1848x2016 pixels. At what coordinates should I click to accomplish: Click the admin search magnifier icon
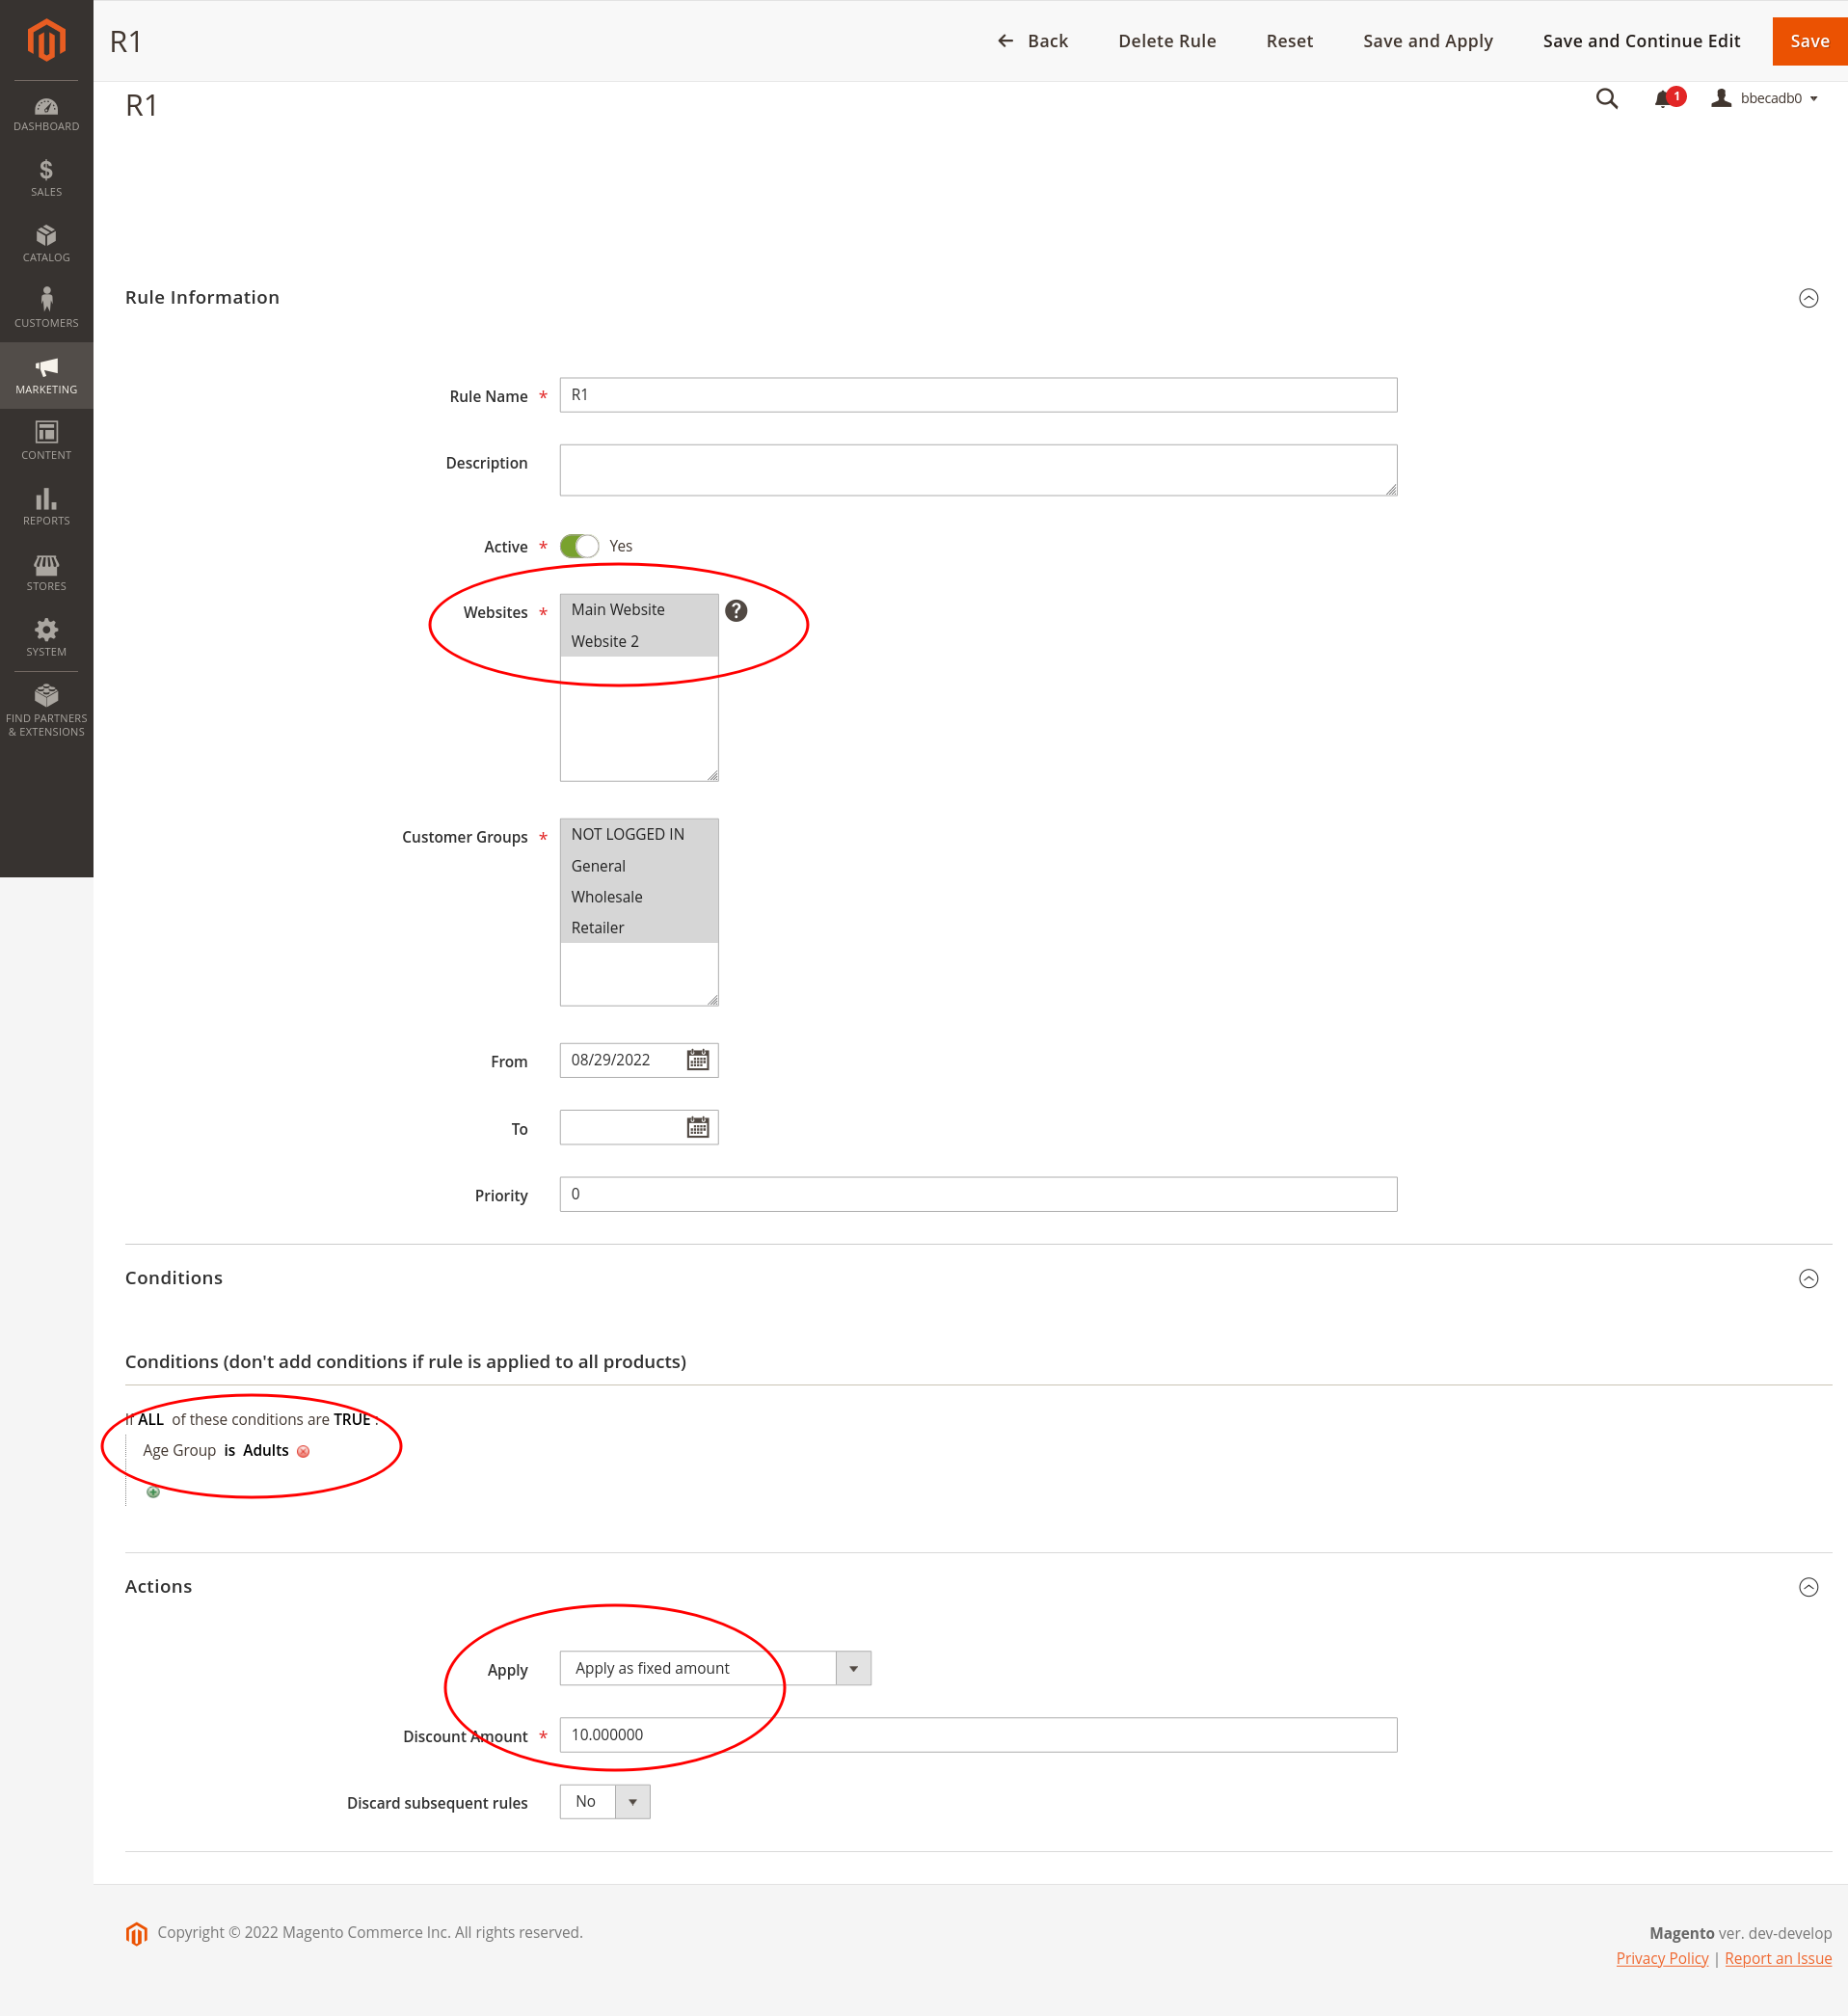[x=1606, y=98]
